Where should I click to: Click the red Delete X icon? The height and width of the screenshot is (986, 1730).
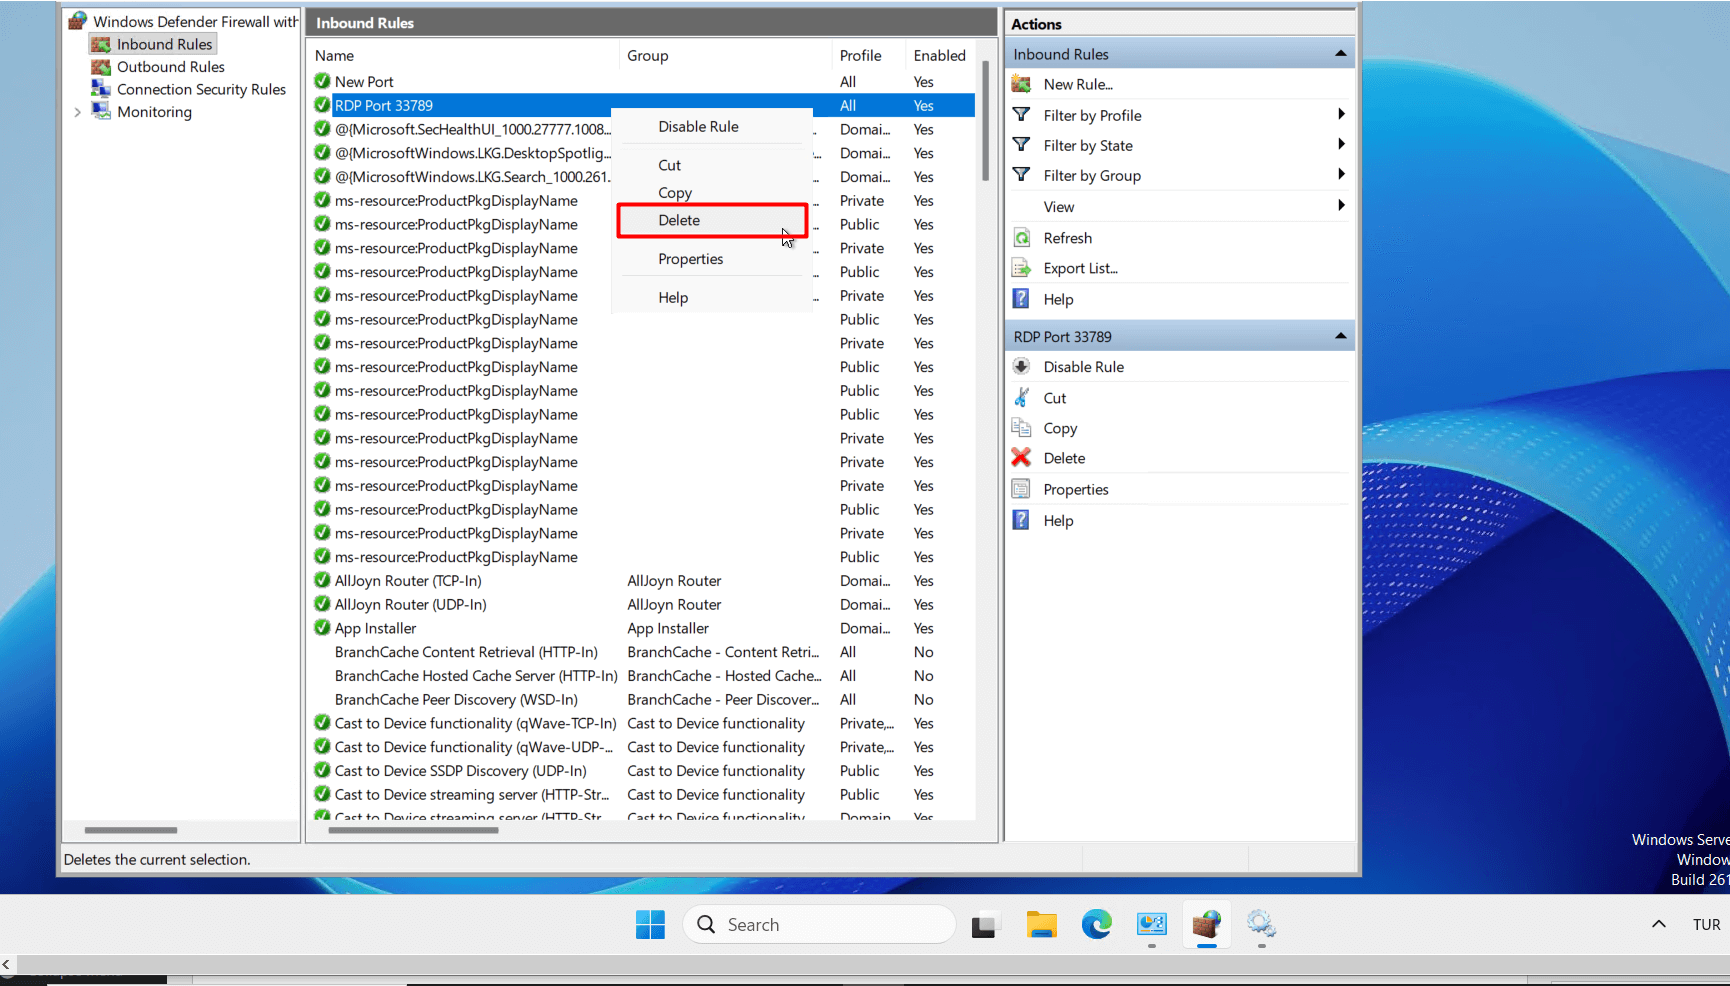coord(1021,458)
